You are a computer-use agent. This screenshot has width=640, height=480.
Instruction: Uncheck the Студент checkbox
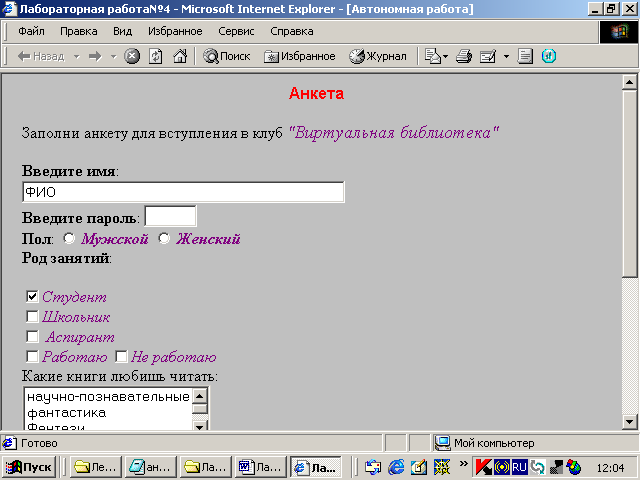pyautogui.click(x=32, y=296)
